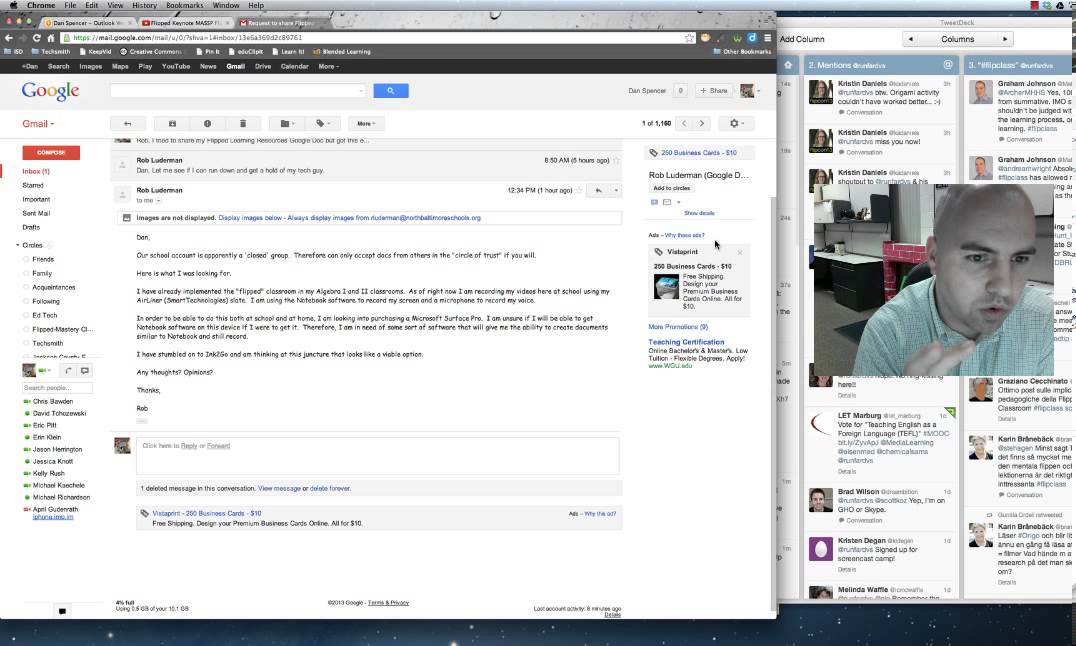
Task: Open the Move to folder dropdown
Action: coord(287,124)
